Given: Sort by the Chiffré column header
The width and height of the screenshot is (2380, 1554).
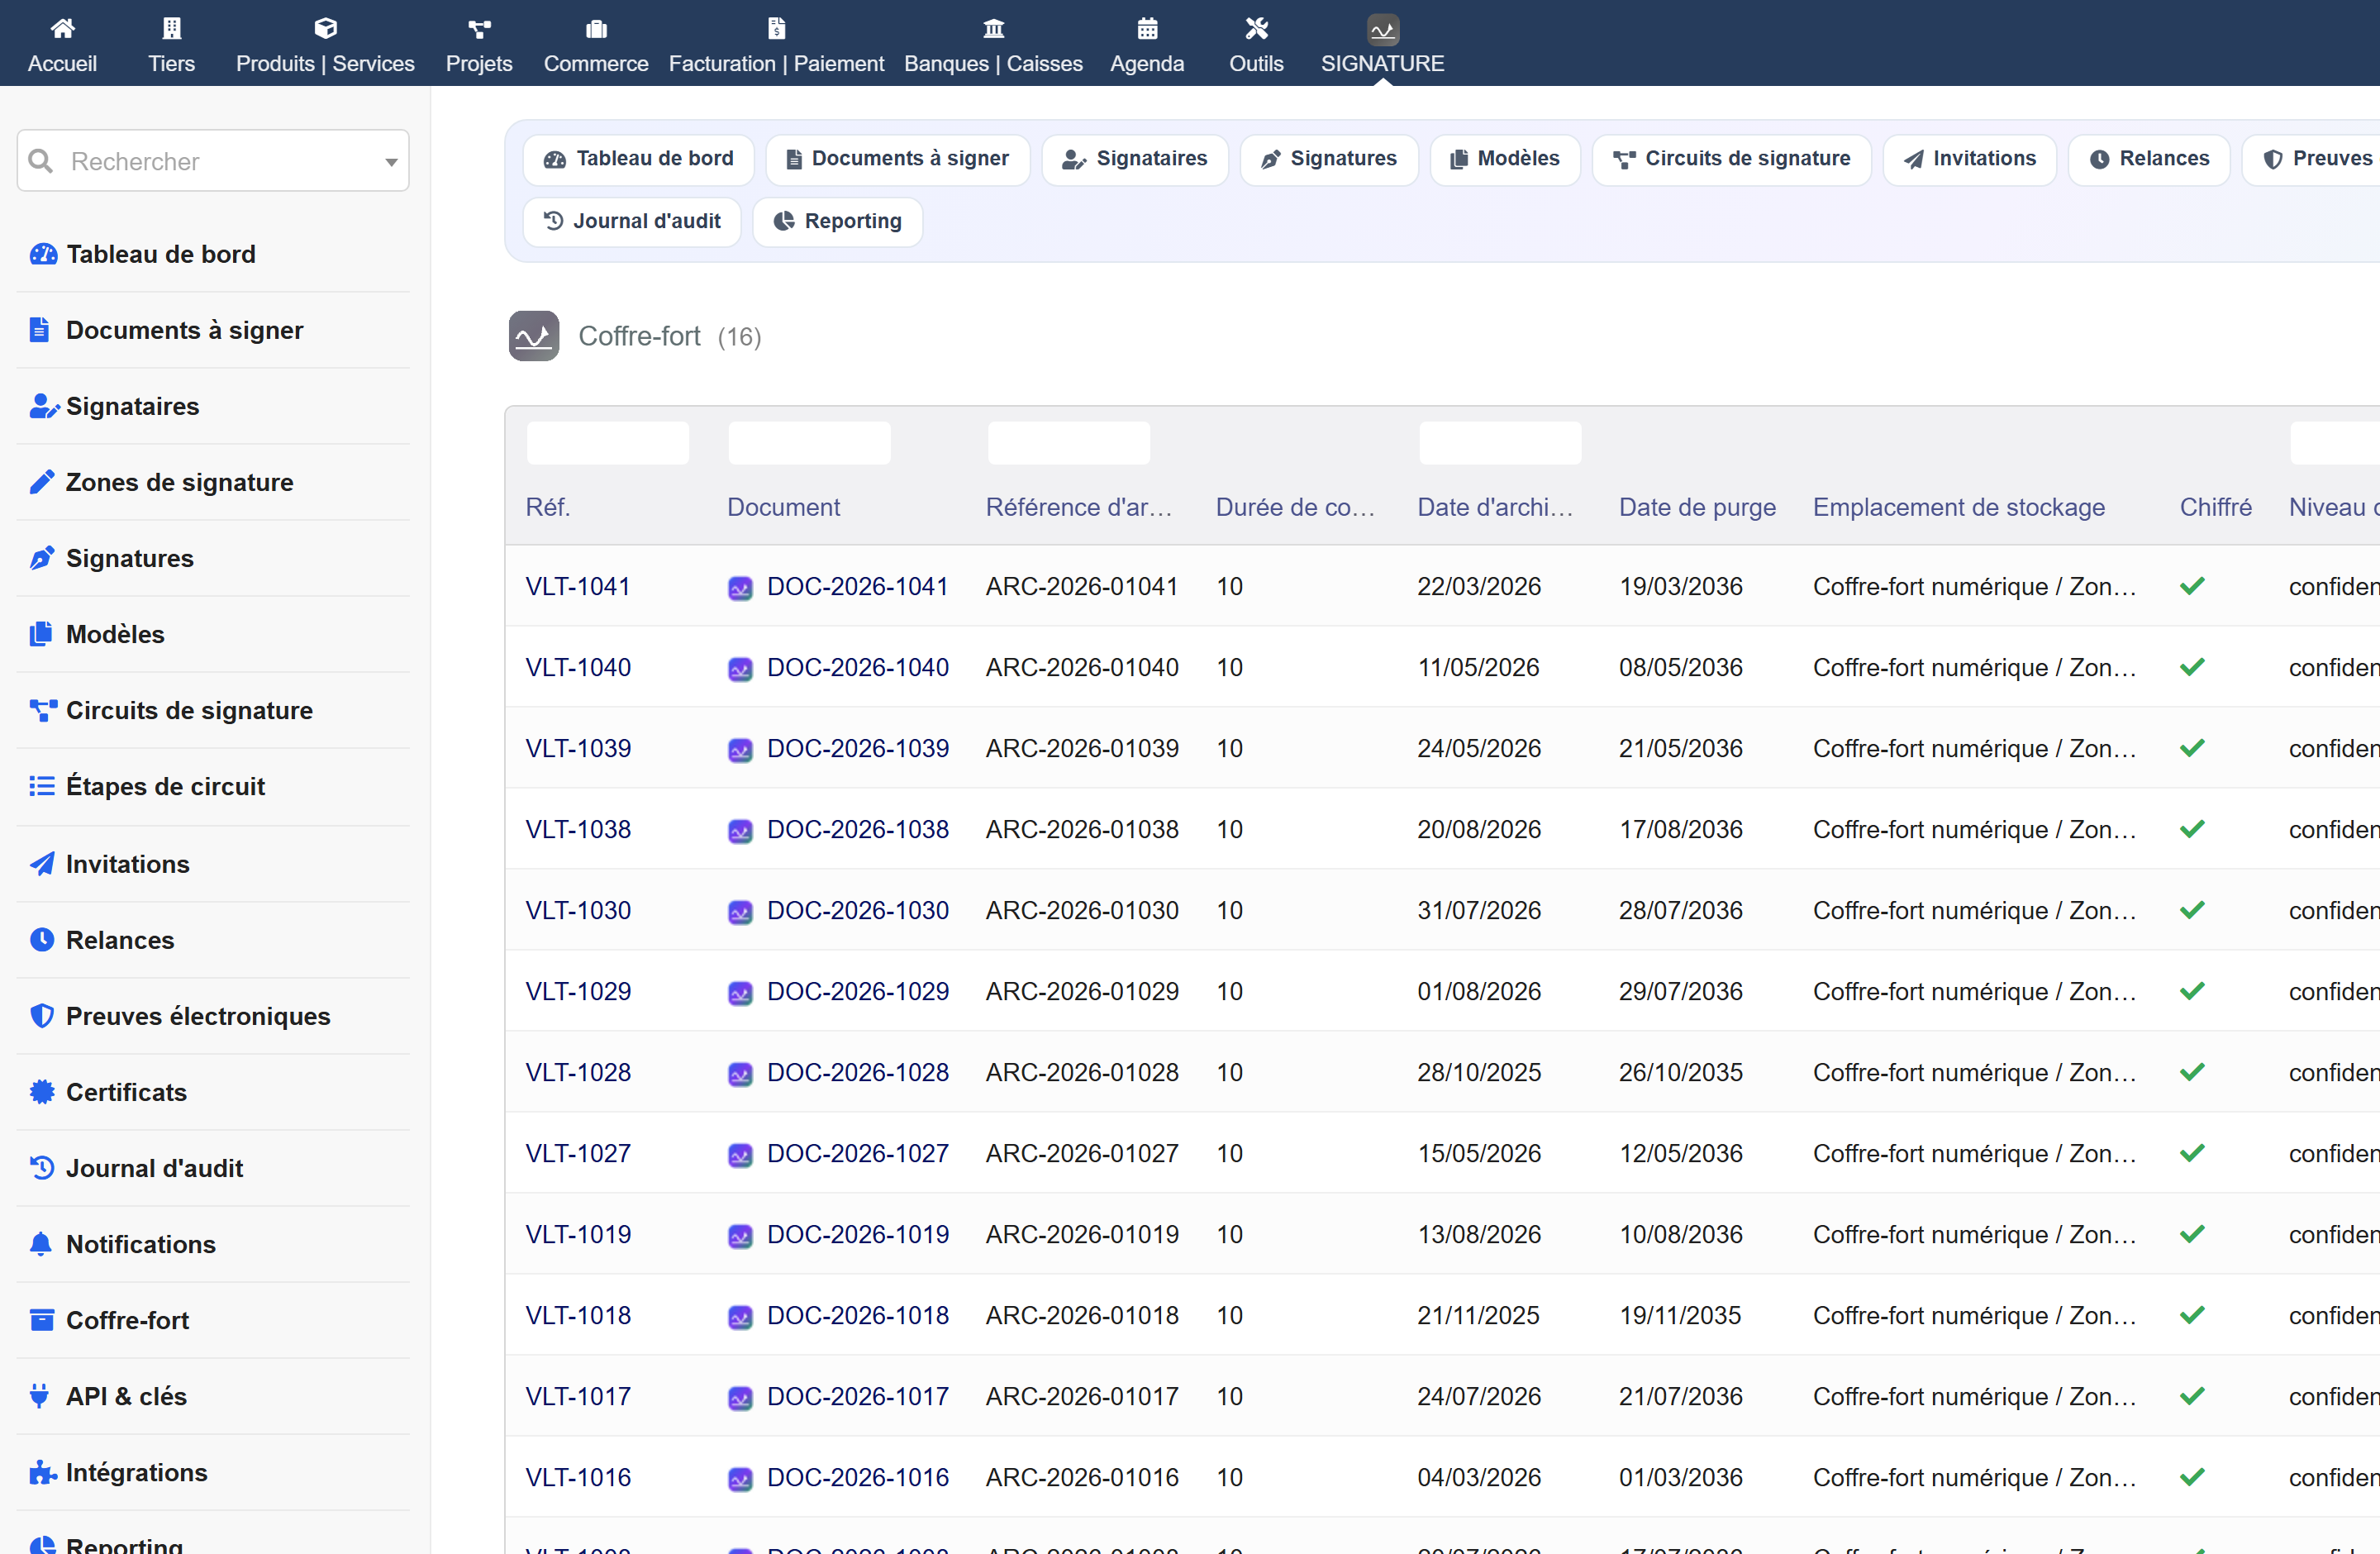Looking at the screenshot, I should tap(2215, 507).
